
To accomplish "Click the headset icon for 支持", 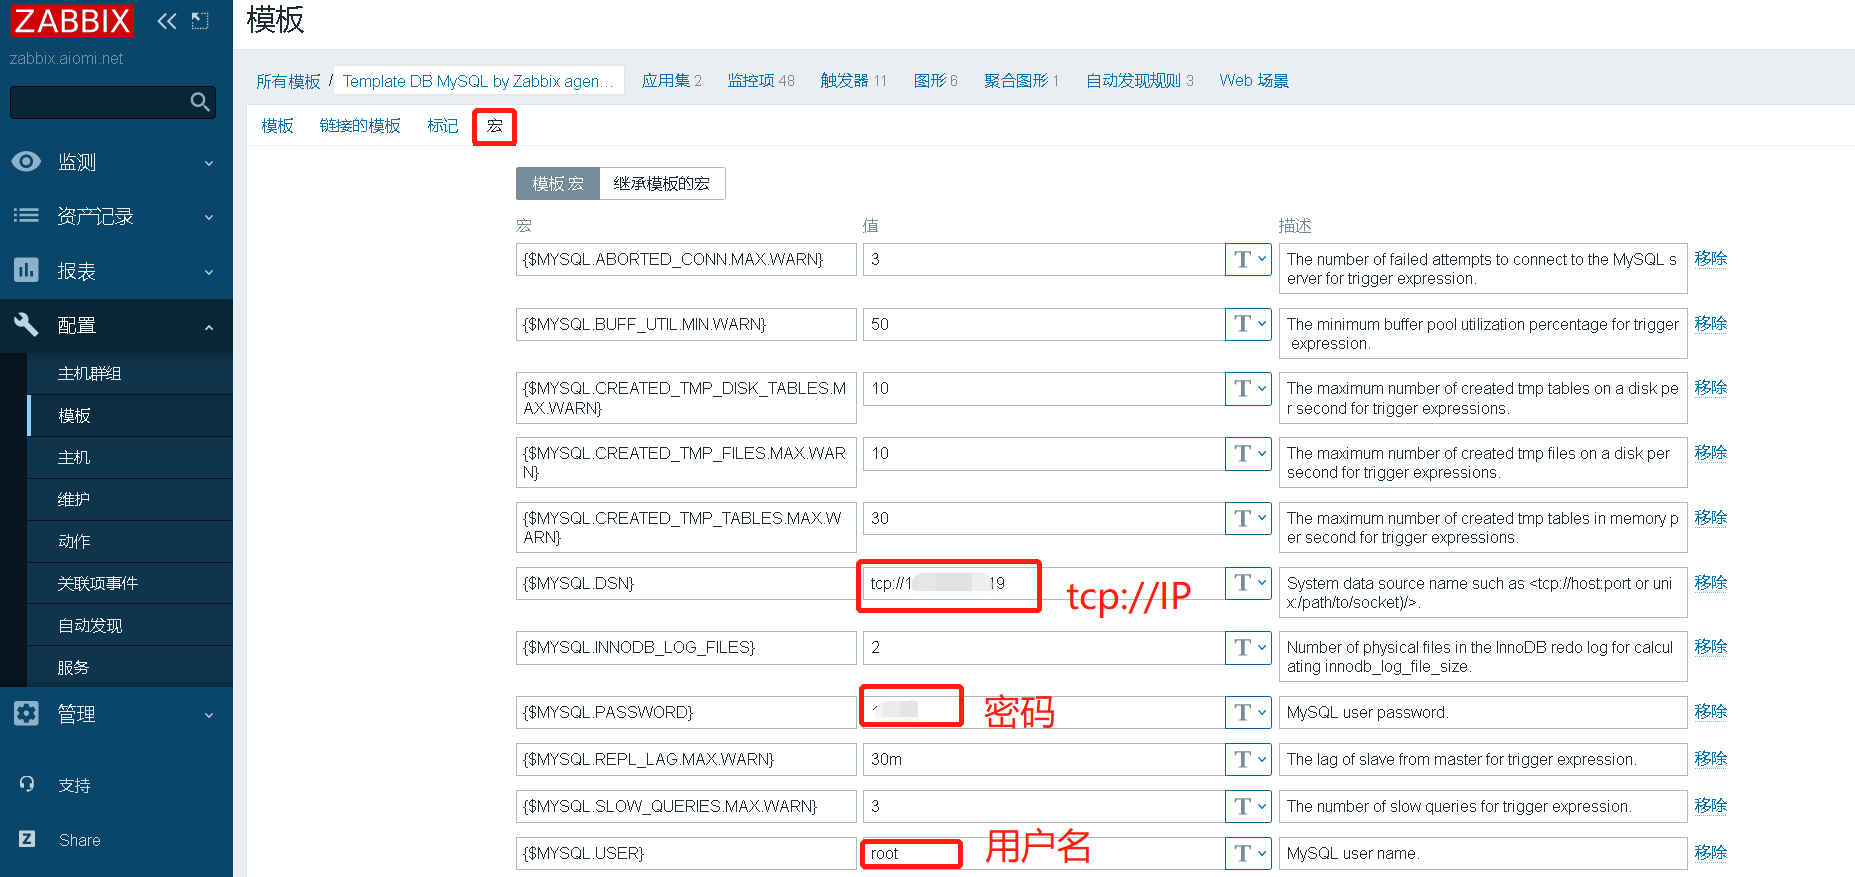I will tap(27, 785).
